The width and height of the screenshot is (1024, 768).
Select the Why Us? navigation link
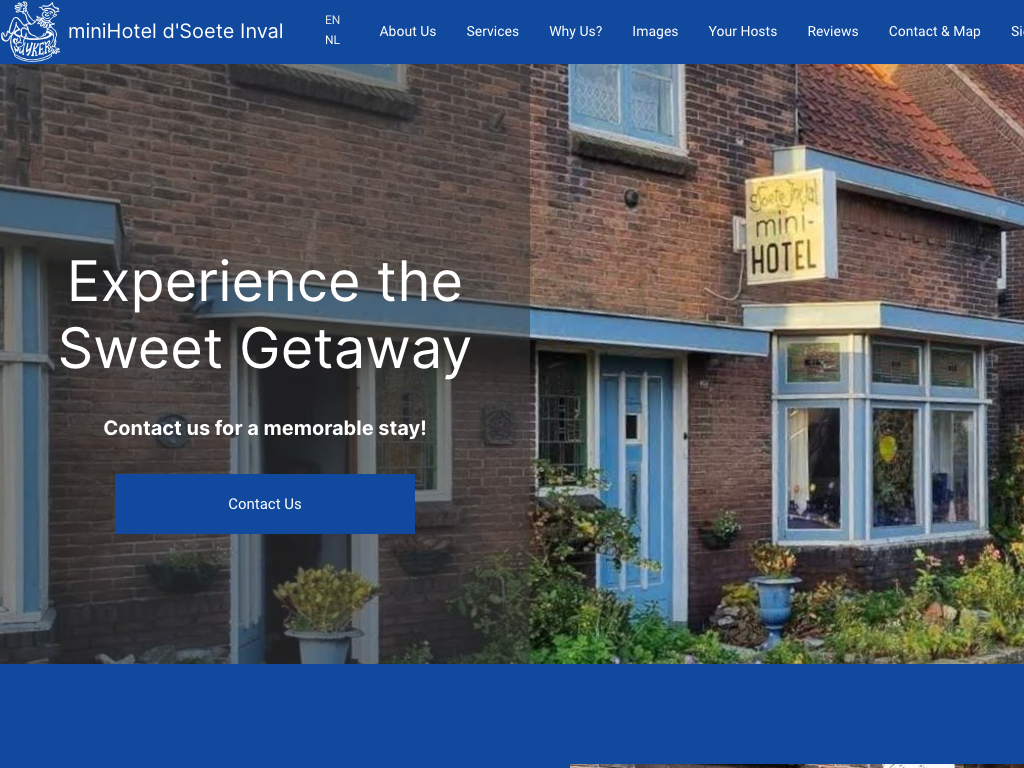pos(575,31)
